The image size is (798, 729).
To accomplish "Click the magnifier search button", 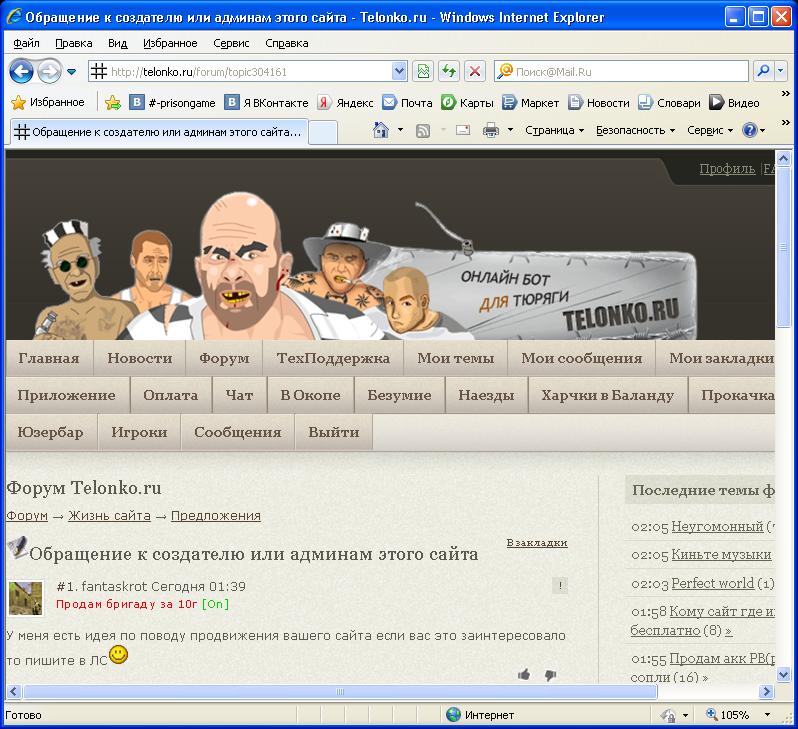I will [x=763, y=71].
